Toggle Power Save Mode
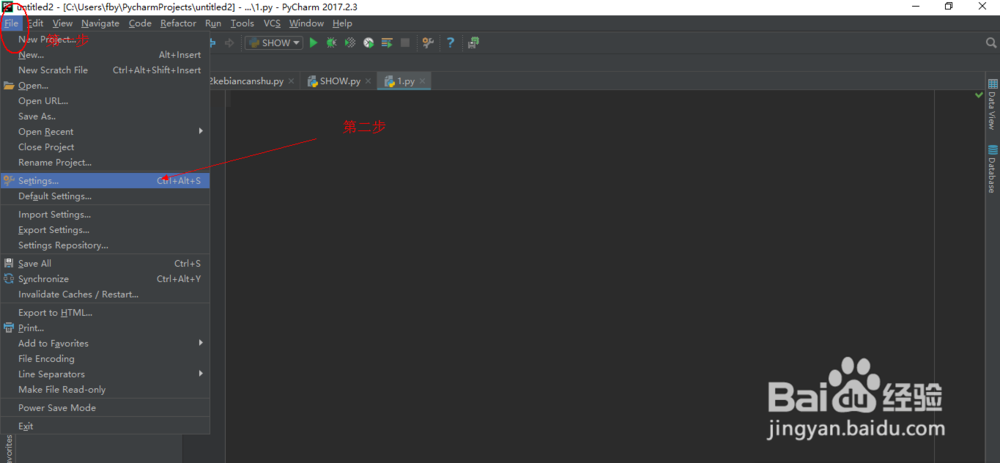 [x=105, y=408]
